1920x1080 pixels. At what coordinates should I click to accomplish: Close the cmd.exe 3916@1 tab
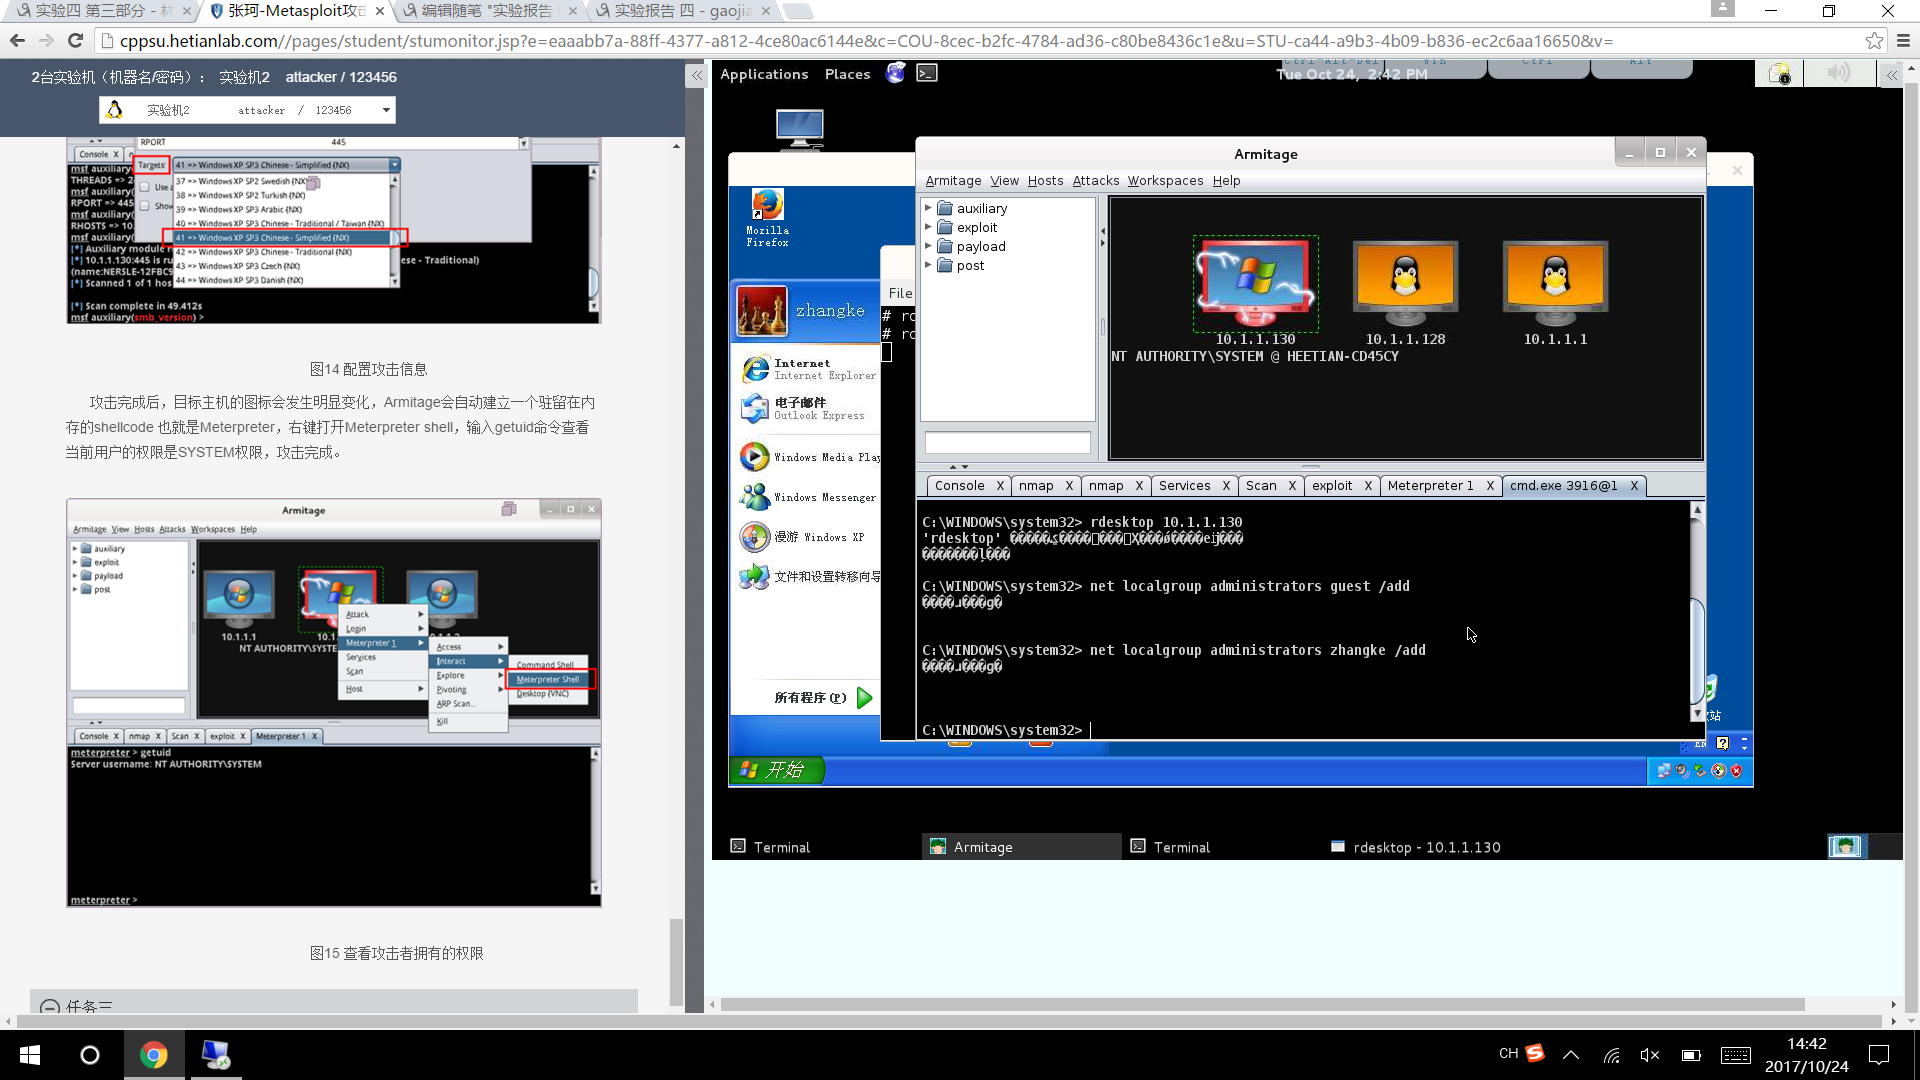pos(1634,485)
